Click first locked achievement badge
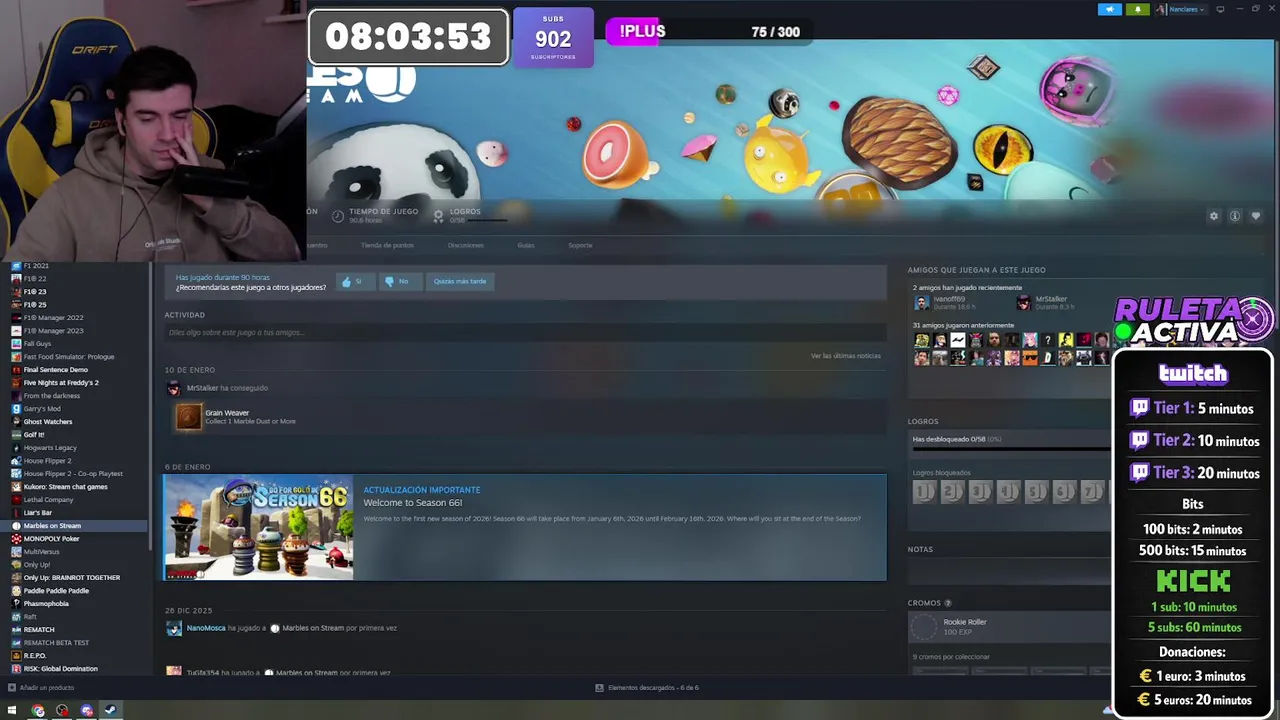The height and width of the screenshot is (720, 1280). 923,491
